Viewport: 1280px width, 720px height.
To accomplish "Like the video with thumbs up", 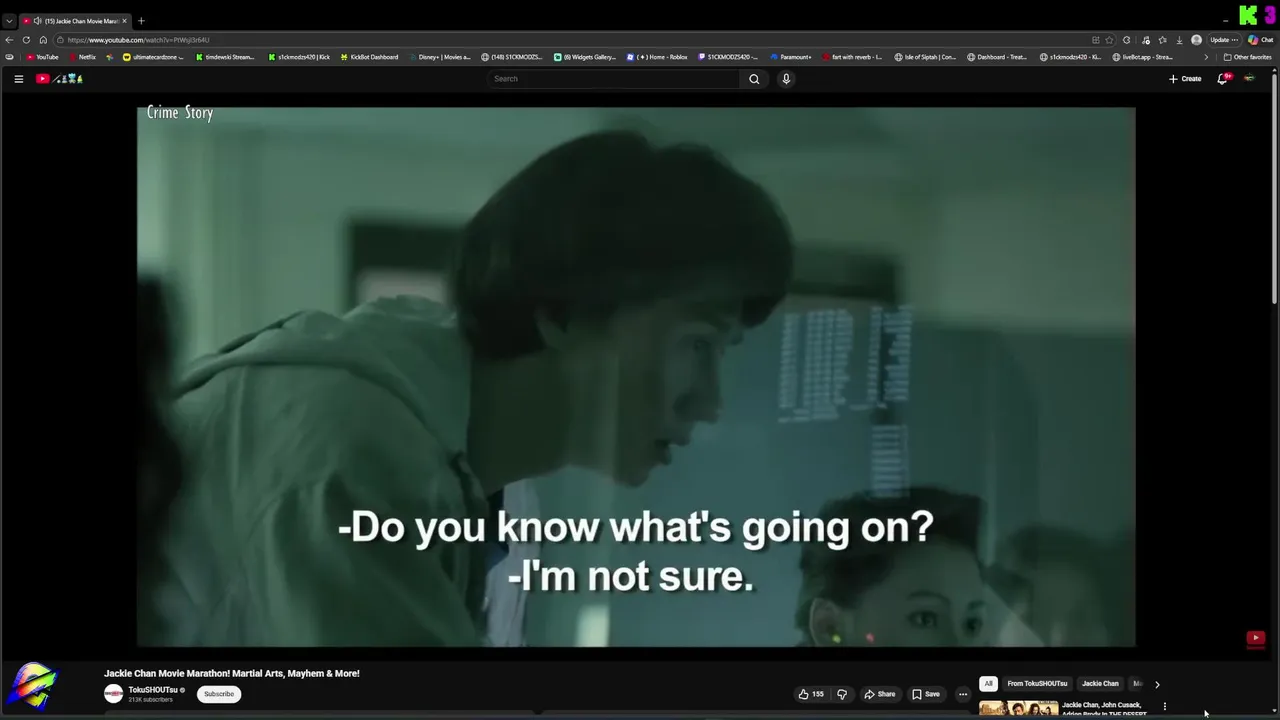I will [811, 694].
